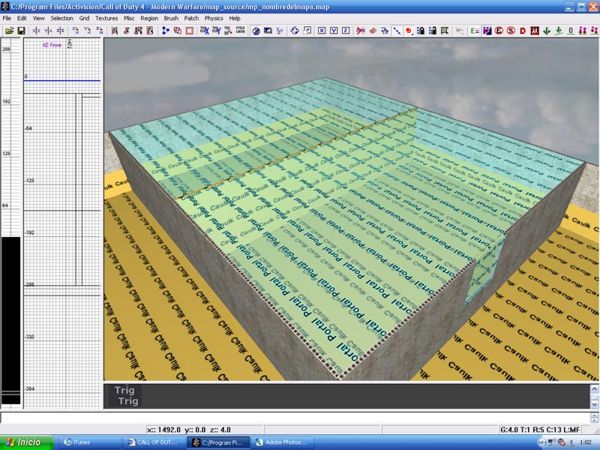Switch to Adobe Photos... taskbar window

coord(285,442)
